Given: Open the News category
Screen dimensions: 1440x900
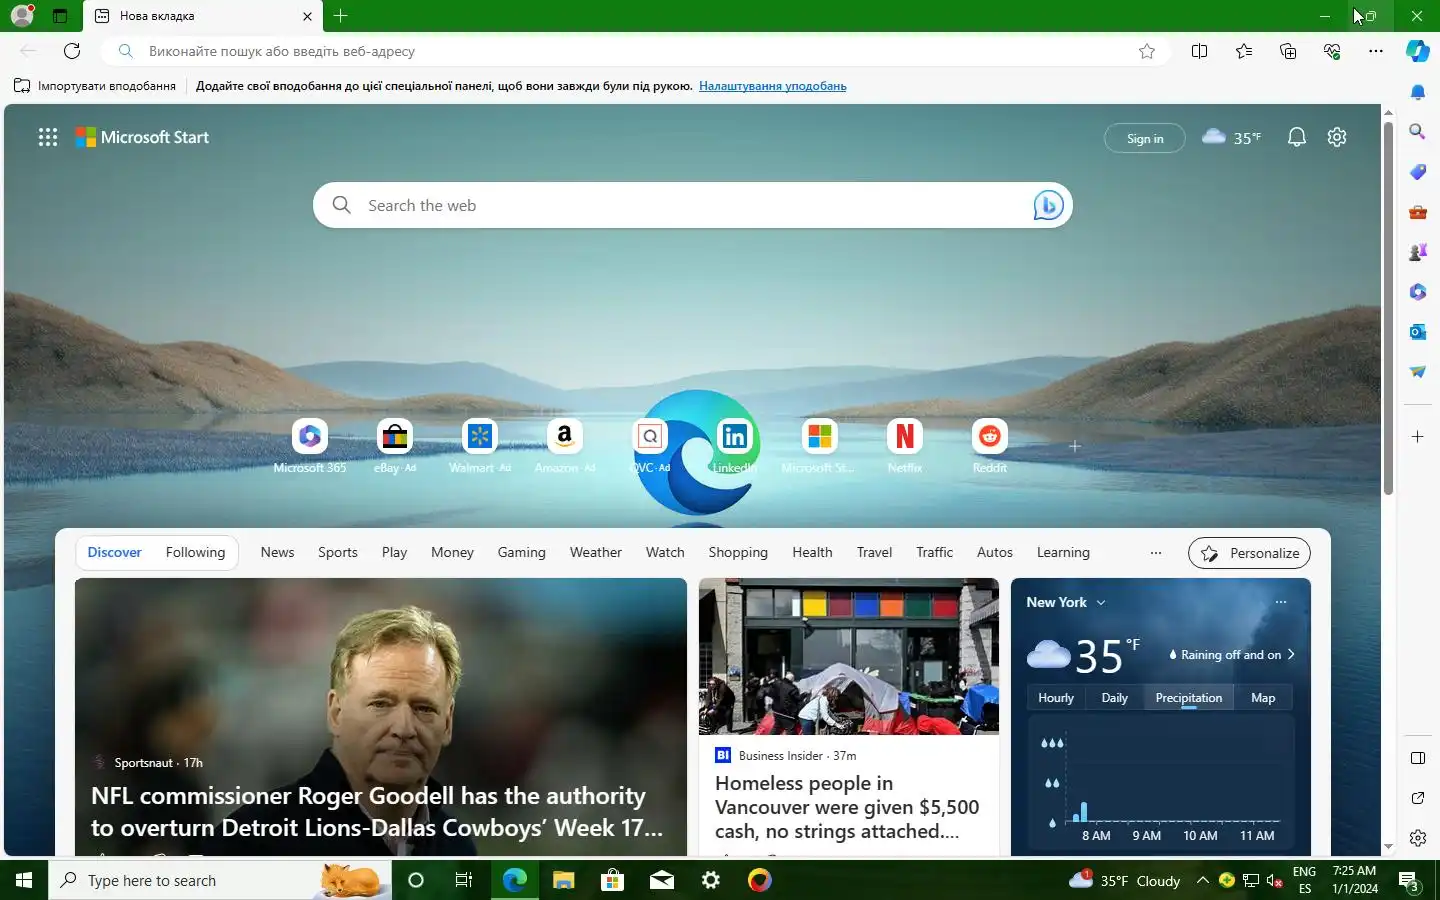Looking at the screenshot, I should [277, 552].
